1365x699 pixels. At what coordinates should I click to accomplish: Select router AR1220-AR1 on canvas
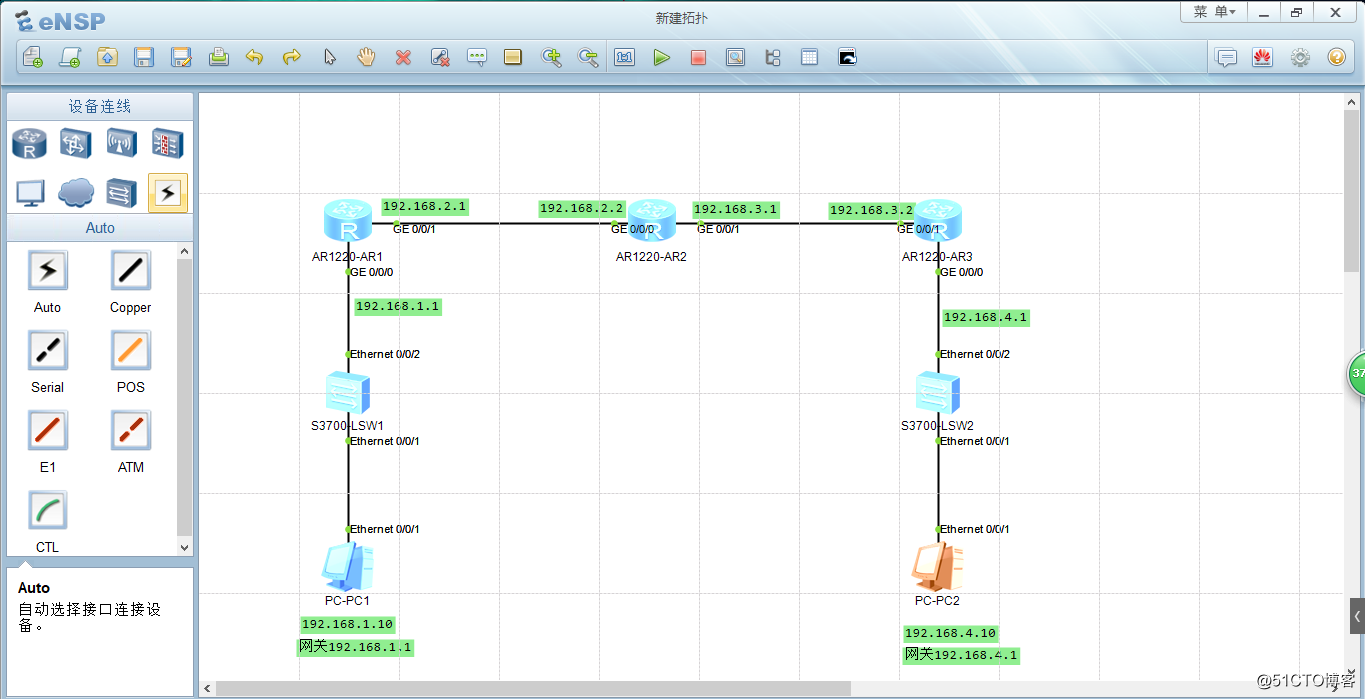[347, 220]
